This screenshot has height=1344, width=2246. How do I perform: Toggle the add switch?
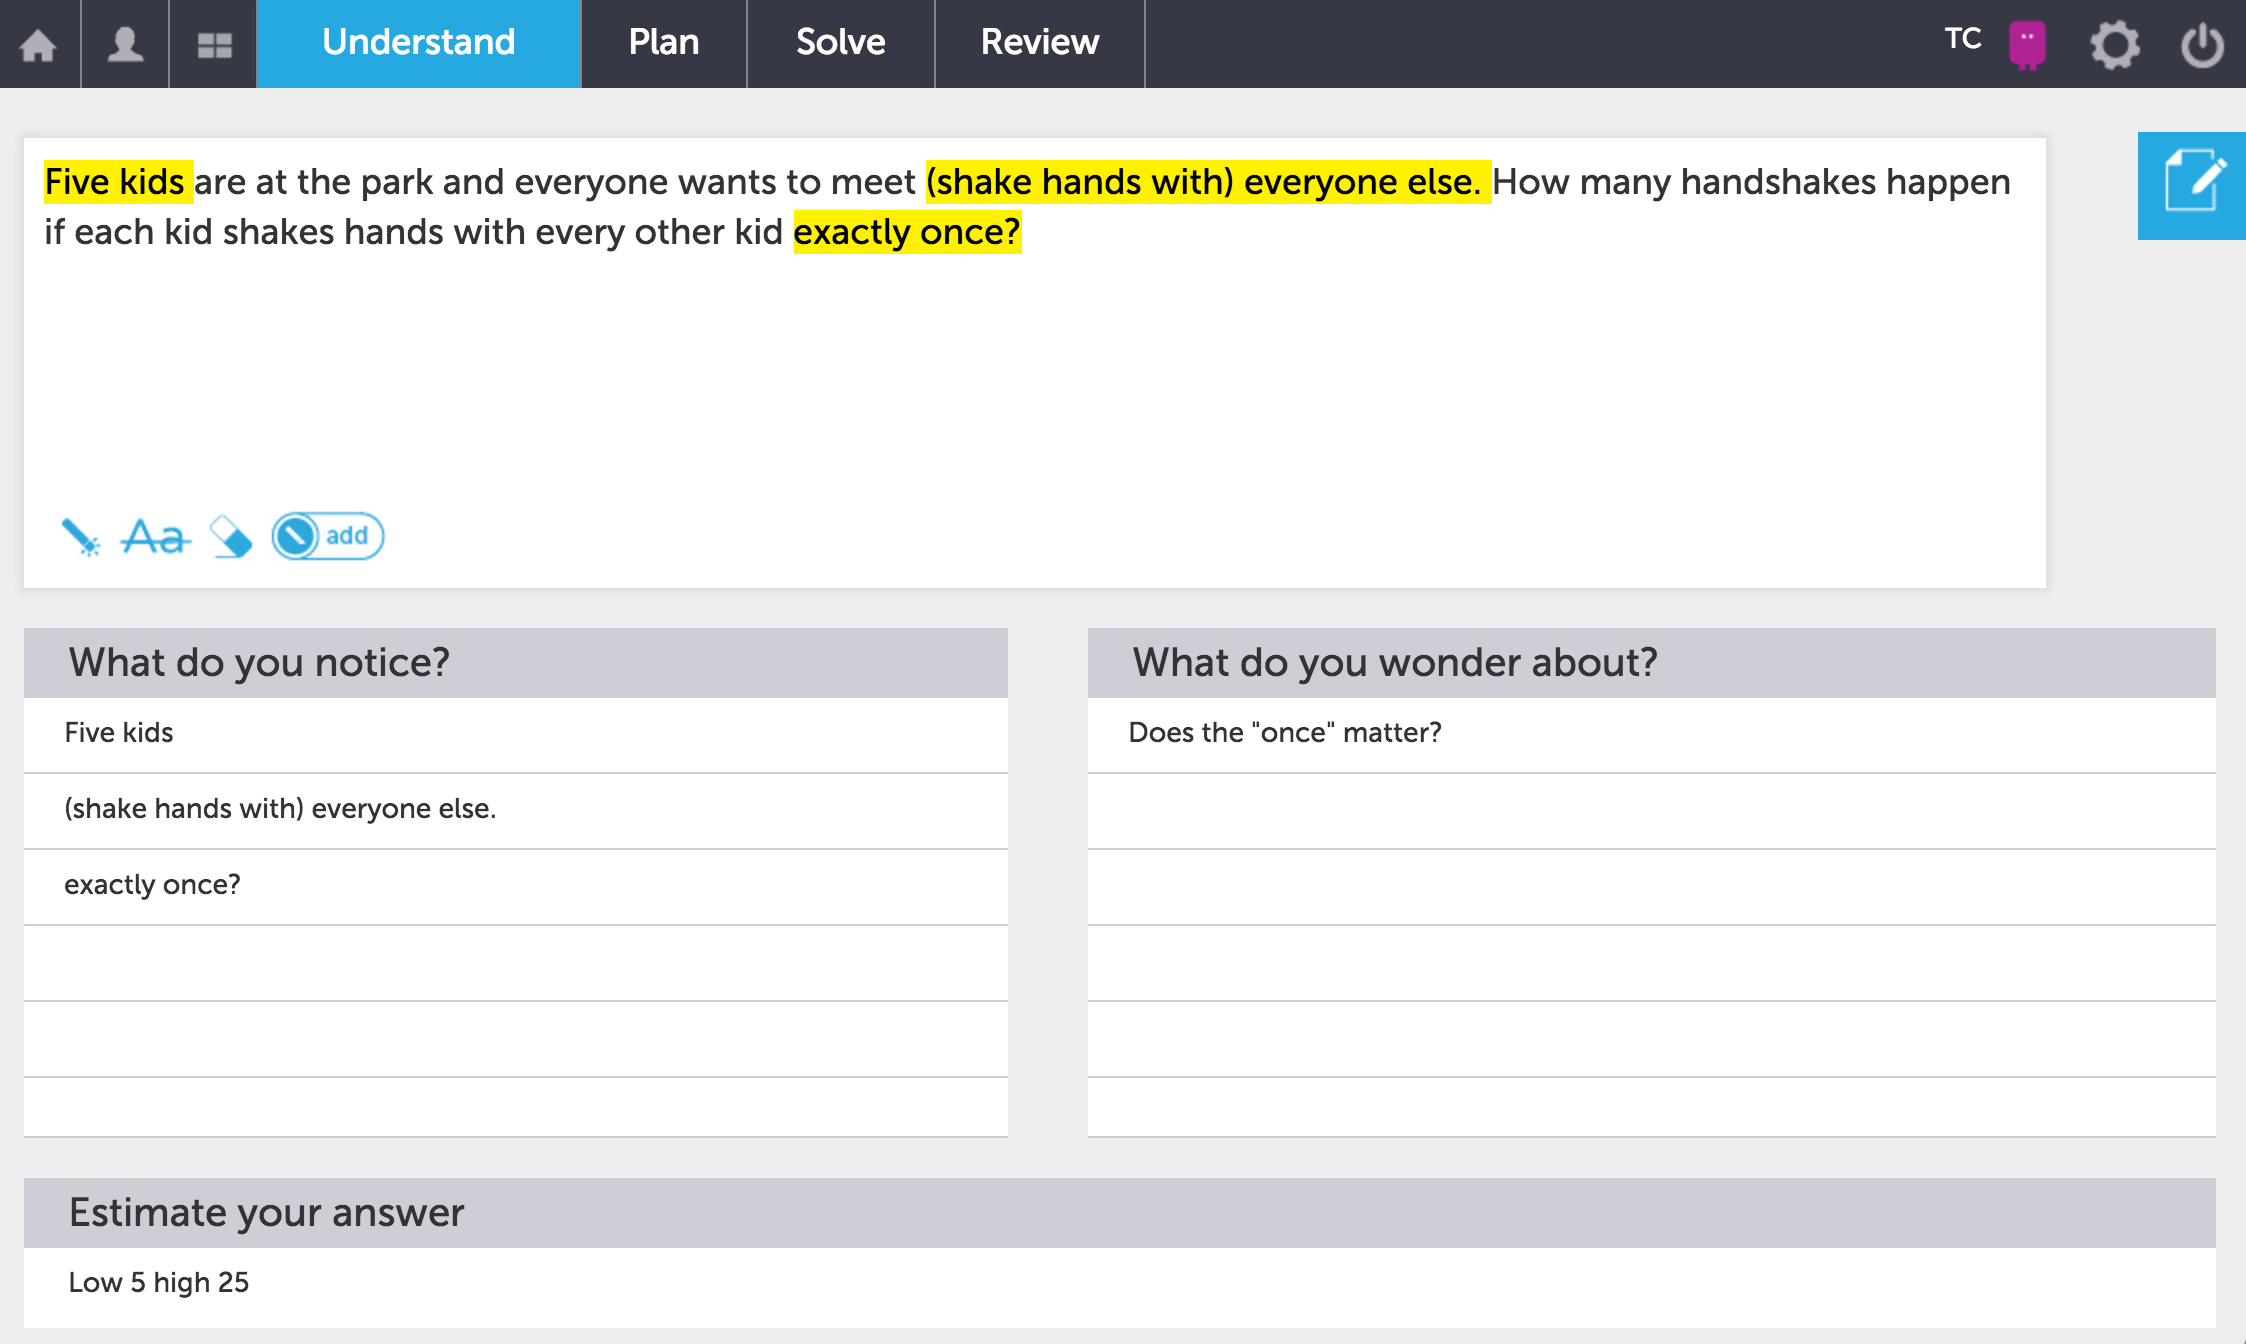pyautogui.click(x=328, y=536)
